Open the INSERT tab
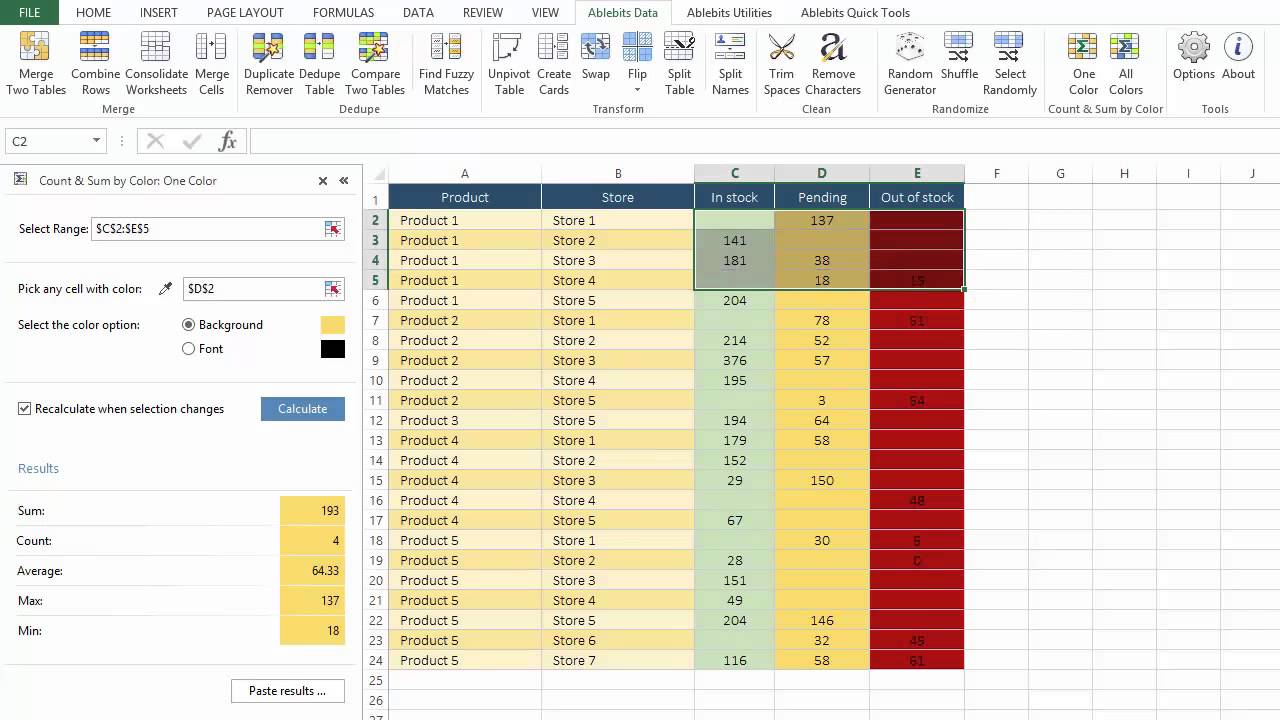 (159, 13)
